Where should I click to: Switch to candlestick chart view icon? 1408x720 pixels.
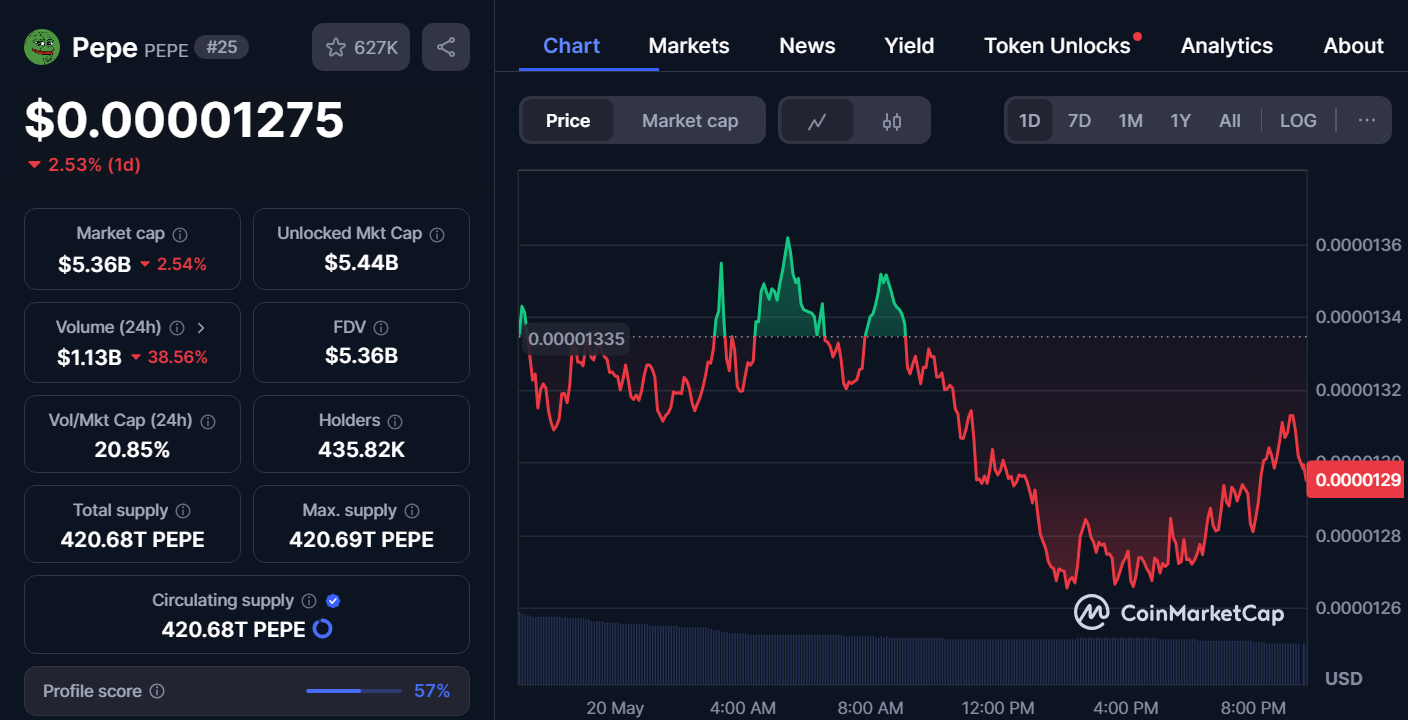[892, 121]
